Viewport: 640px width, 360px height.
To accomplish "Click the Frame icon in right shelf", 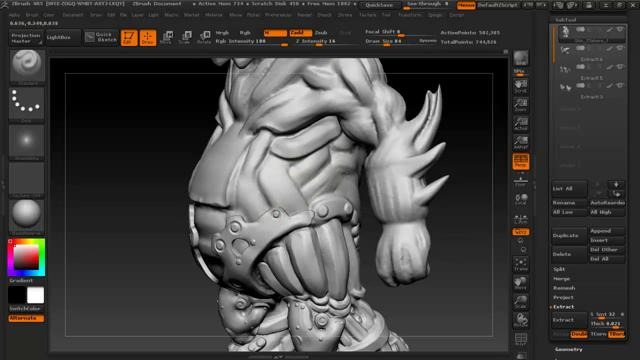I will click(x=521, y=264).
